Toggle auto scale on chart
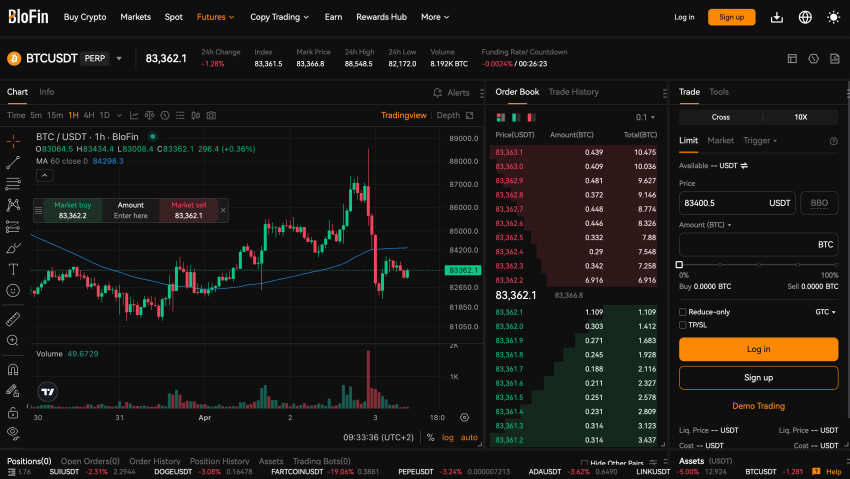 pos(469,437)
